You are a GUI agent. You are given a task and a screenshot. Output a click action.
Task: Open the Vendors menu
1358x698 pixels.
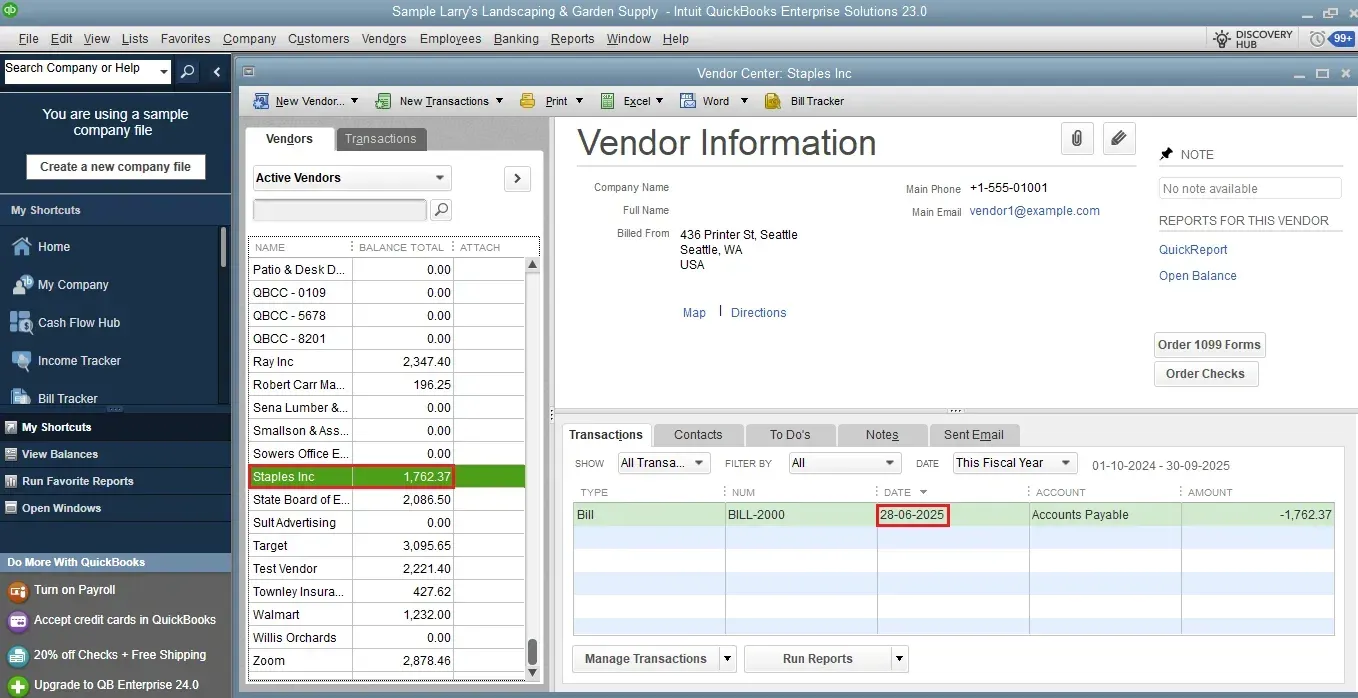point(384,39)
